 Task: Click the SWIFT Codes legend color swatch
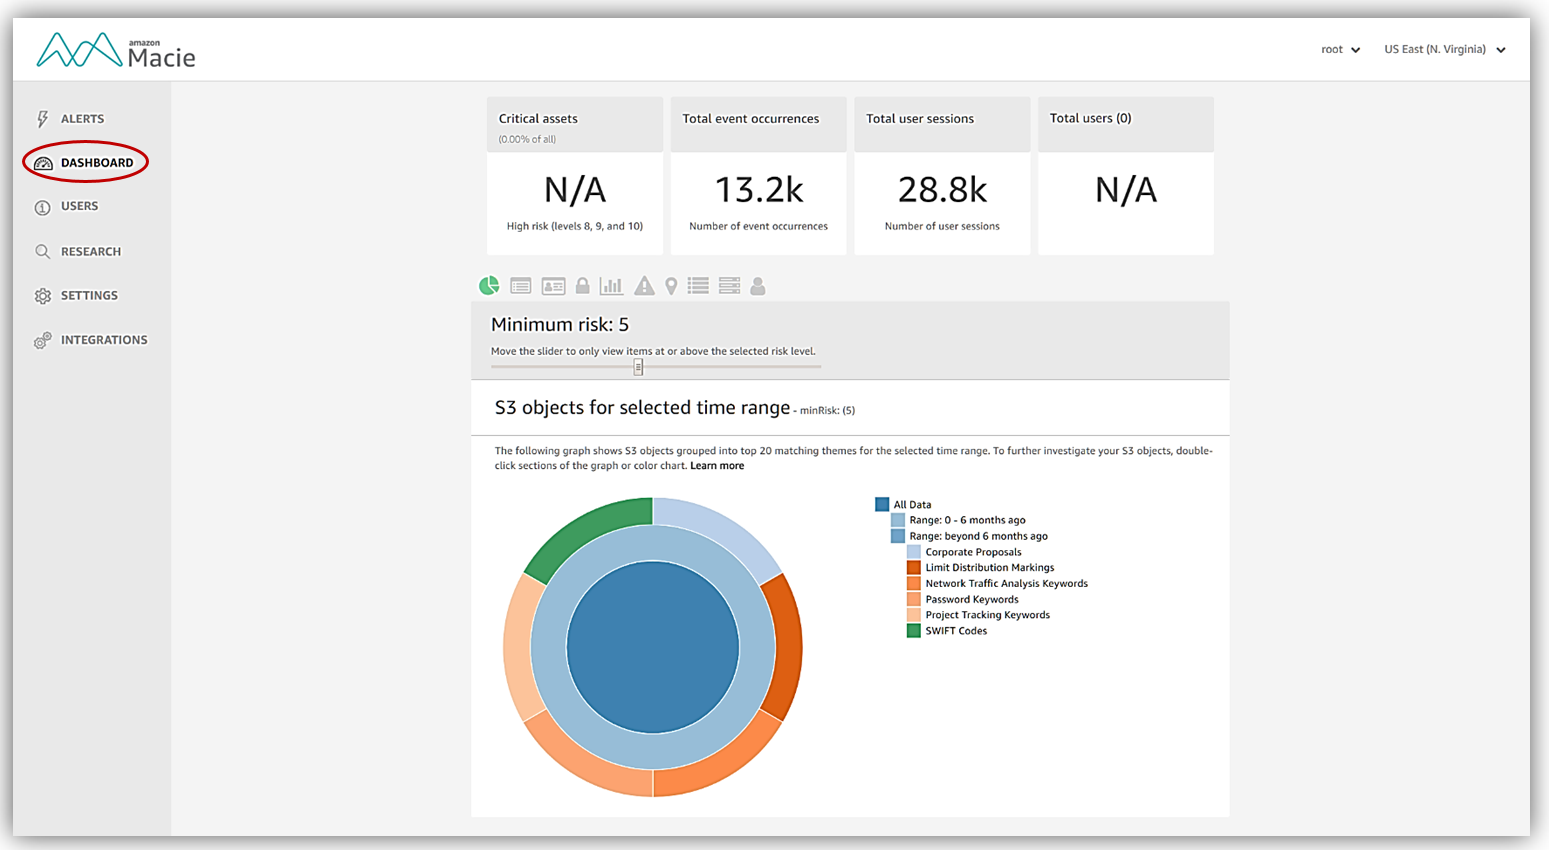(913, 631)
